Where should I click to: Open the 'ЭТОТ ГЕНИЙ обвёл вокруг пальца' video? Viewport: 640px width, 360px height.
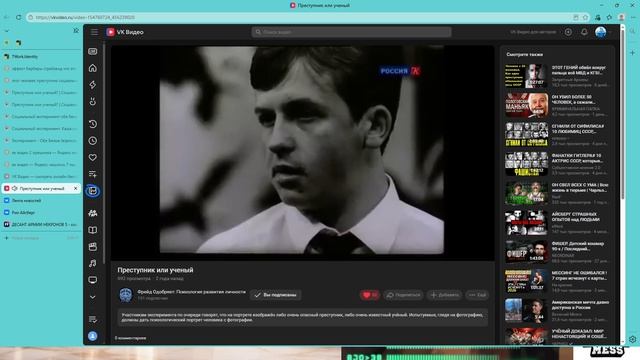pyautogui.click(x=556, y=76)
